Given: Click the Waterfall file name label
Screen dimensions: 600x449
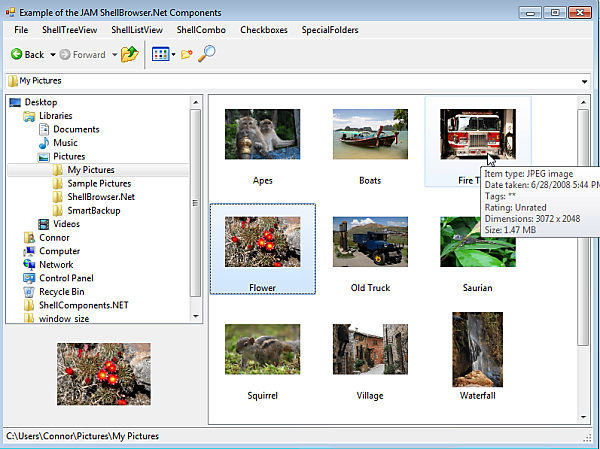Looking at the screenshot, I should (478, 396).
